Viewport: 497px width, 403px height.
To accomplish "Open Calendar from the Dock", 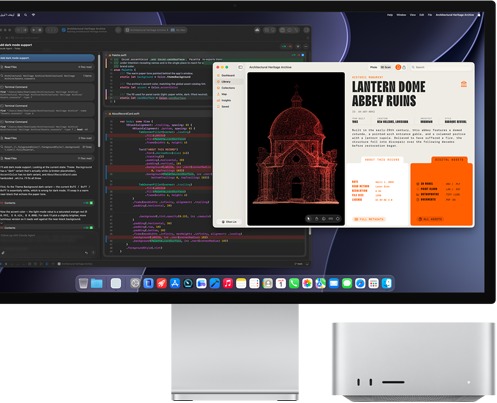I will point(281,284).
